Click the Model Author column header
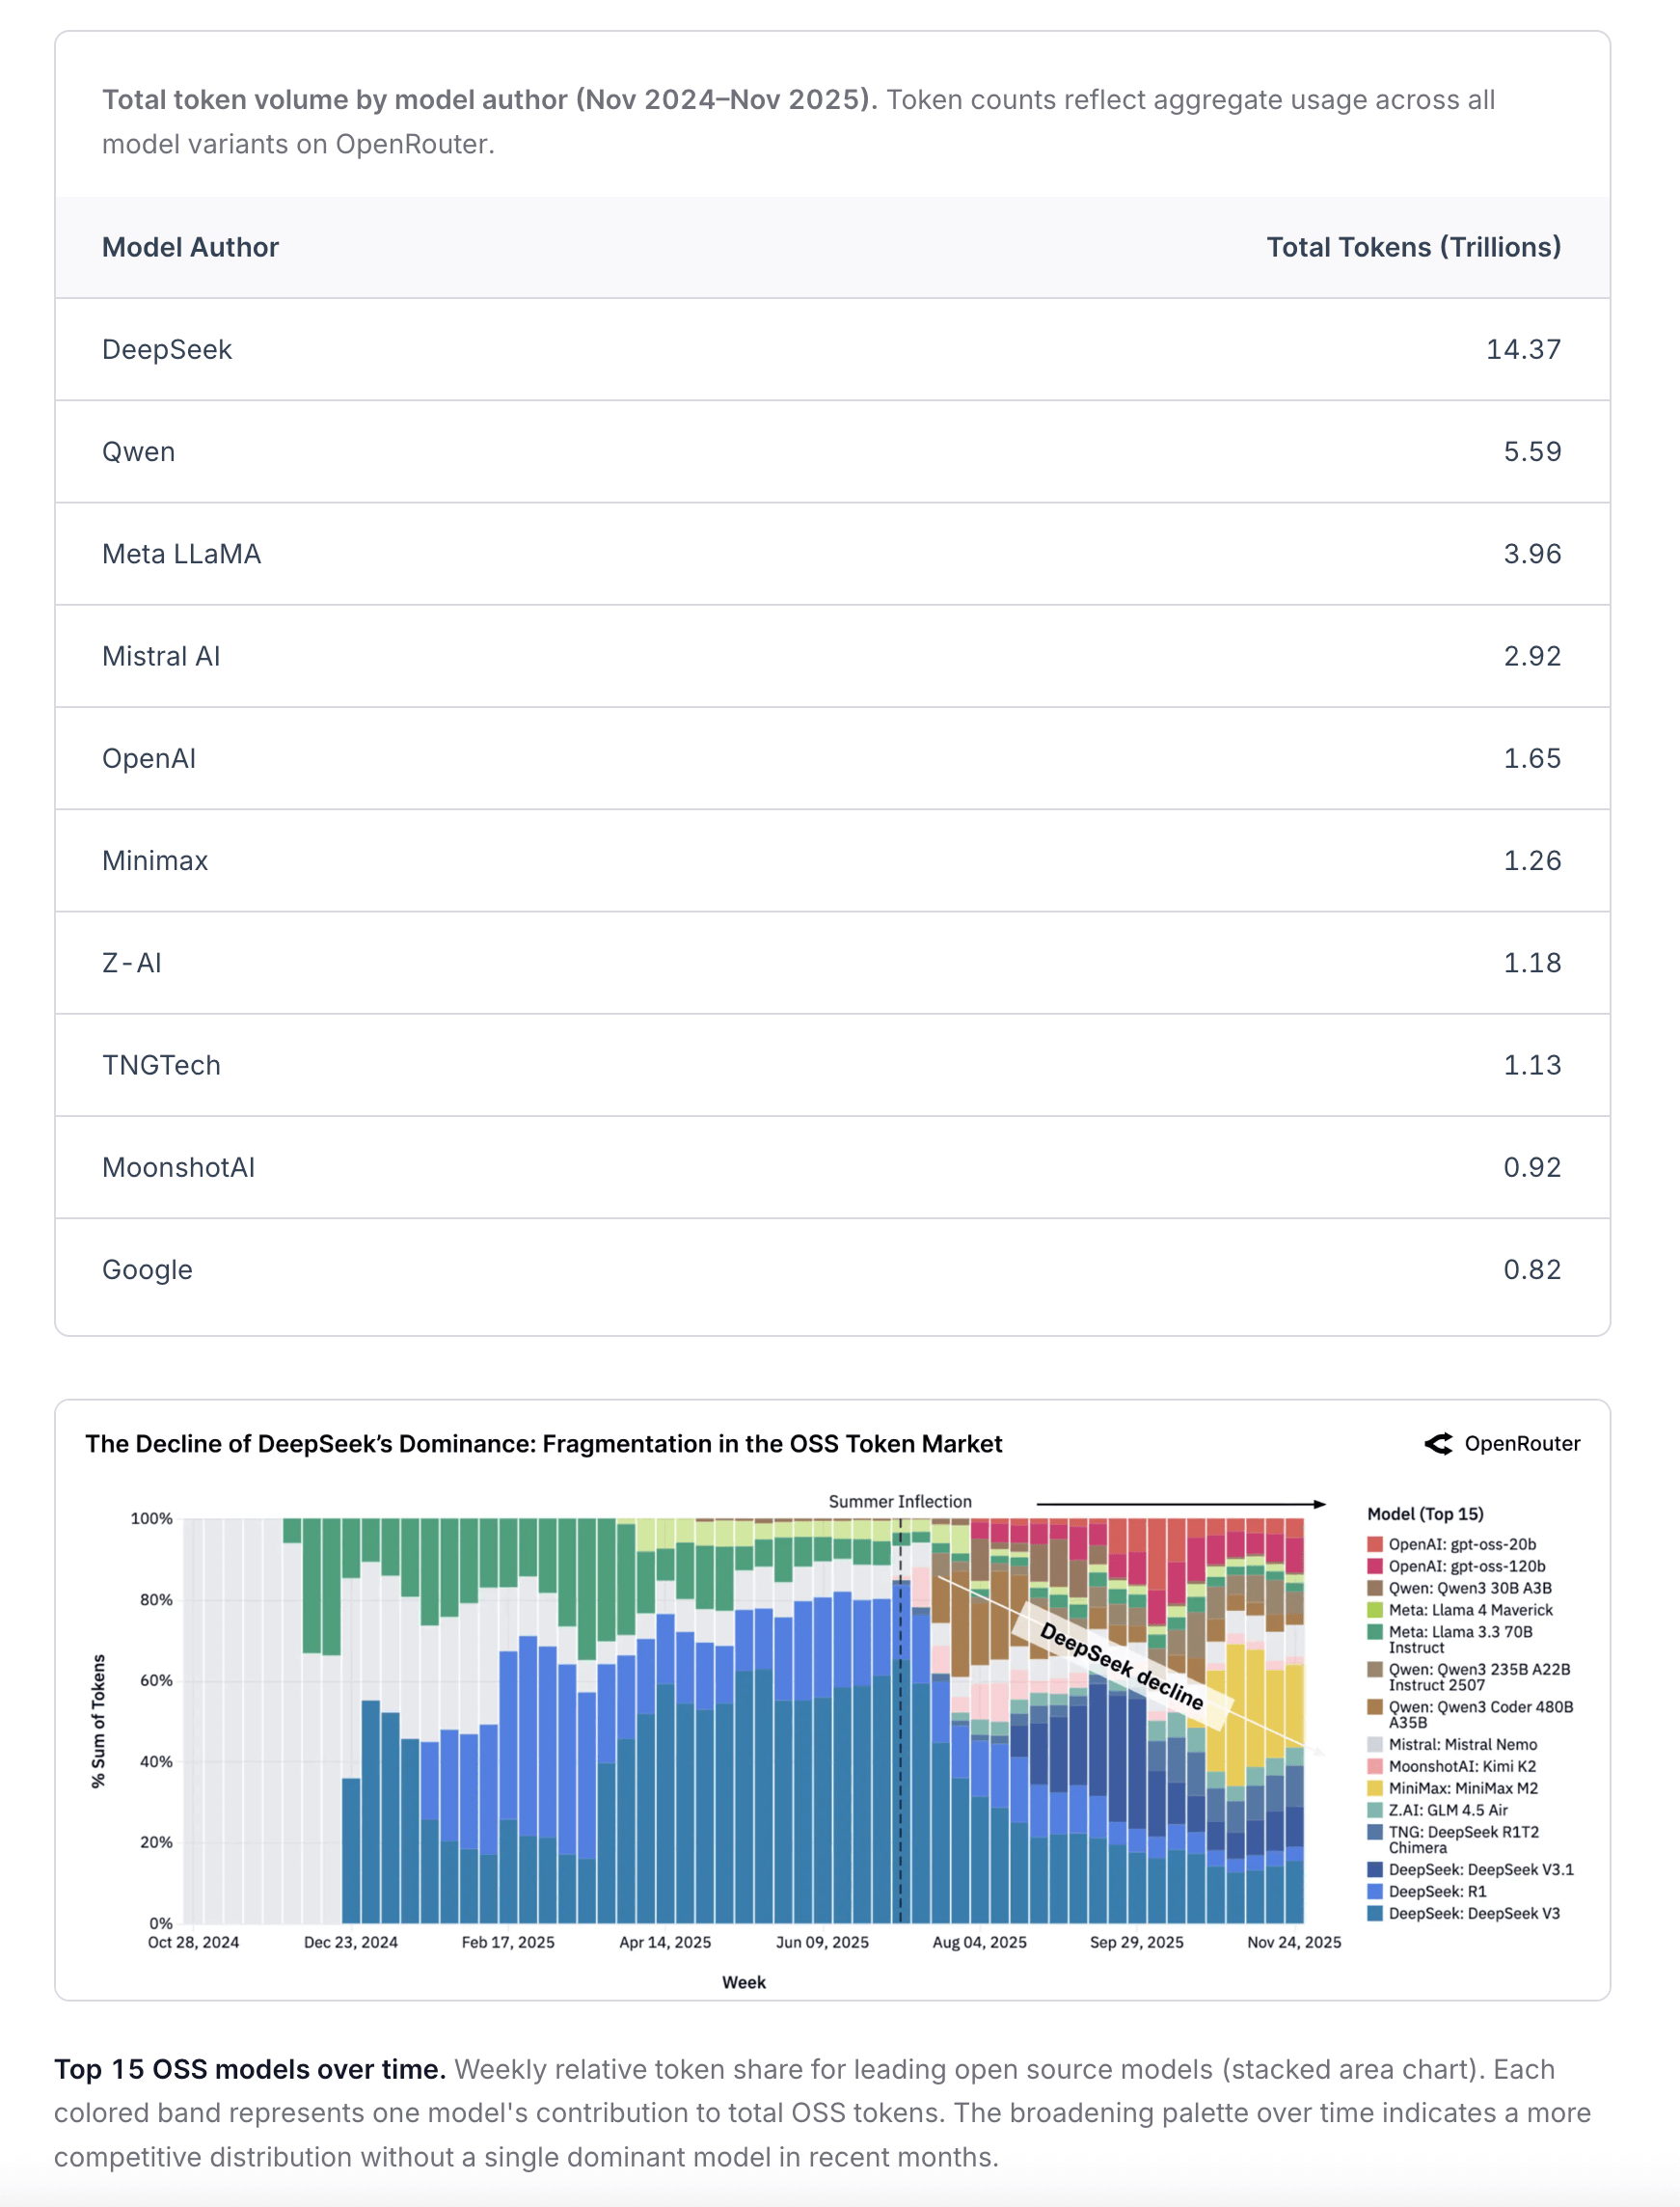Image resolution: width=1680 pixels, height=2207 pixels. click(190, 247)
